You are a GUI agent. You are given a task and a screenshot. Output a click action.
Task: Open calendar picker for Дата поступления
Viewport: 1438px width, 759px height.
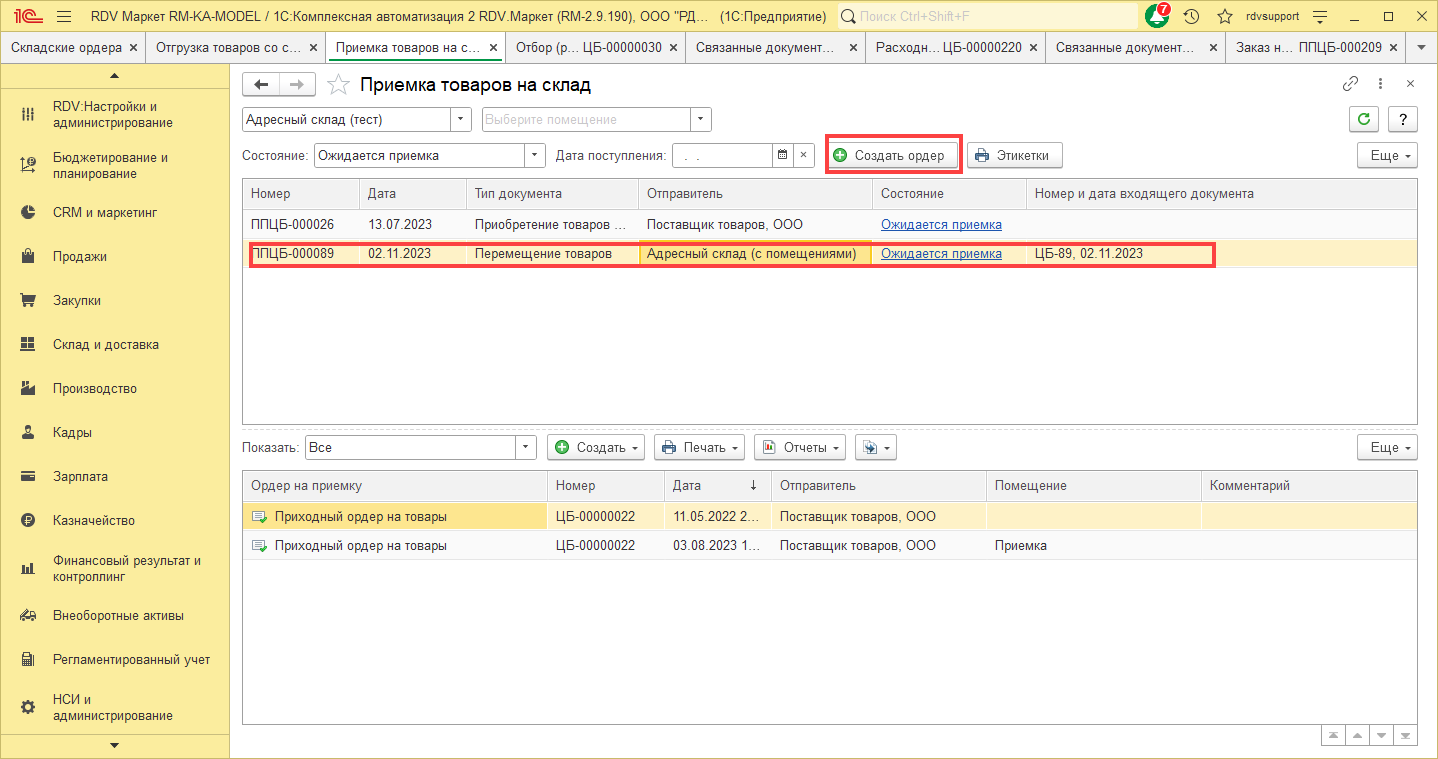[783, 155]
